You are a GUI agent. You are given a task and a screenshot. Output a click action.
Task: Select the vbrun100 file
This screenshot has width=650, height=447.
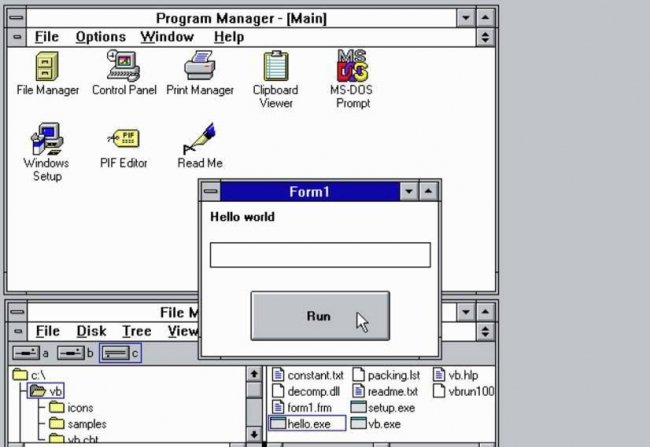point(463,391)
